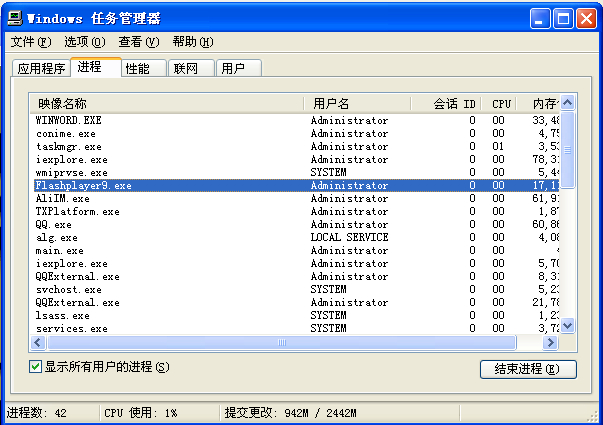Close the Task Manager window

coord(586,18)
